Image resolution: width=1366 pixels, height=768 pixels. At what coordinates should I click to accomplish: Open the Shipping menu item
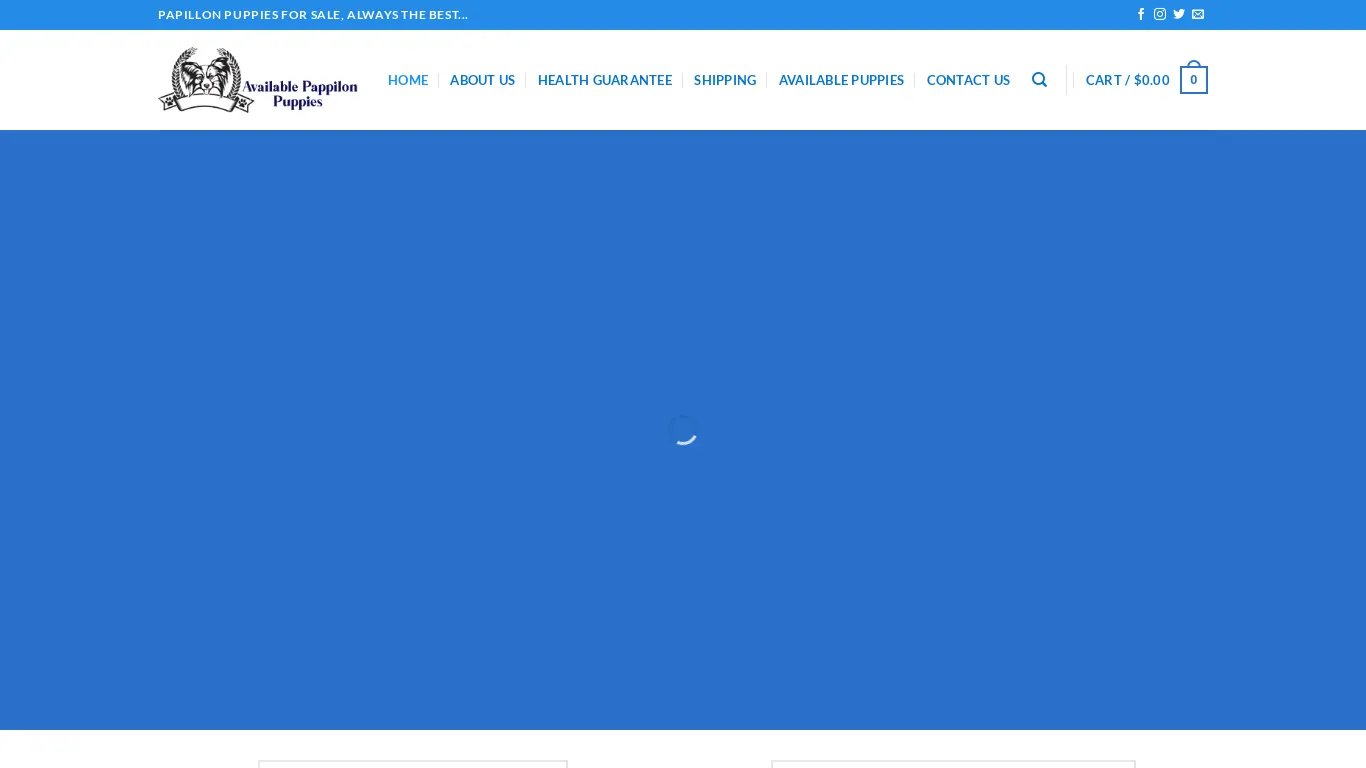(725, 80)
